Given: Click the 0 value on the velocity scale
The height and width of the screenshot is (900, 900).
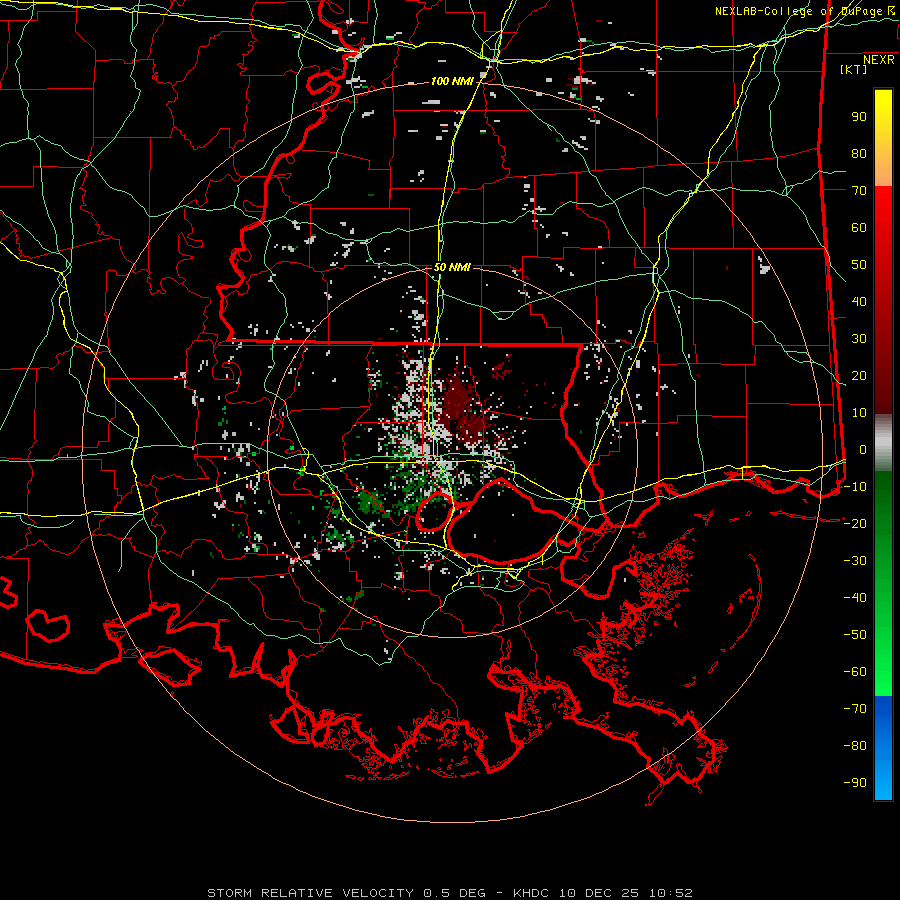Looking at the screenshot, I should click(x=863, y=450).
